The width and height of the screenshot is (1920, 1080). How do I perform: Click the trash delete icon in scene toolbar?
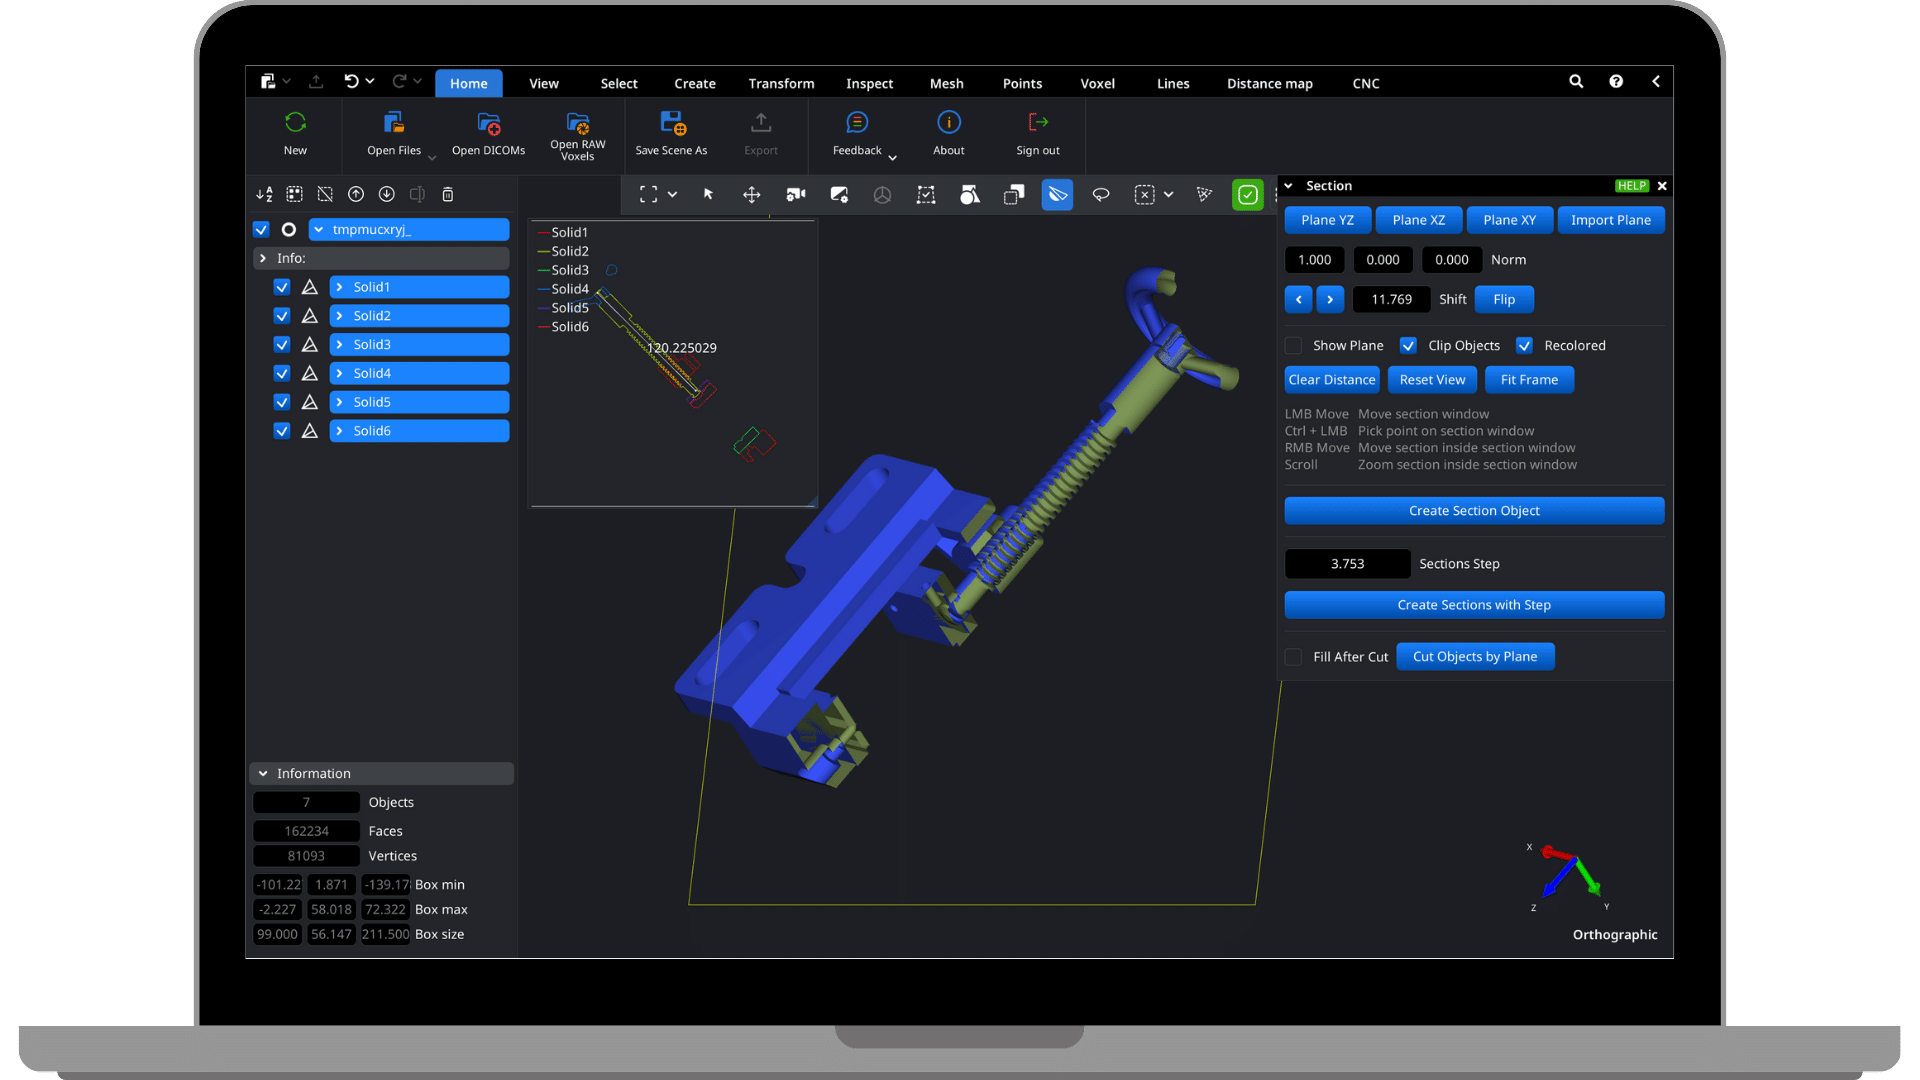click(x=448, y=195)
